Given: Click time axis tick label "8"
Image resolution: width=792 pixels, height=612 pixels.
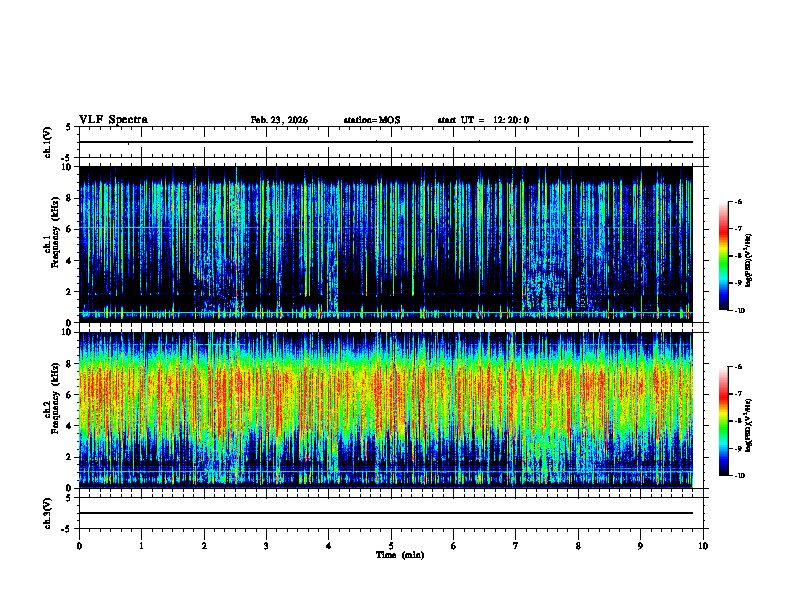Looking at the screenshot, I should [x=578, y=546].
